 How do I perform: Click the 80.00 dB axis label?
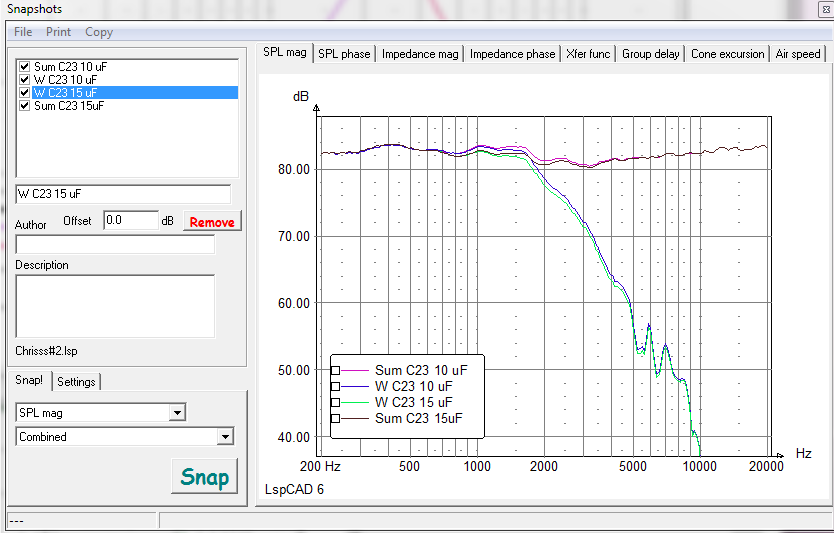[x=294, y=170]
